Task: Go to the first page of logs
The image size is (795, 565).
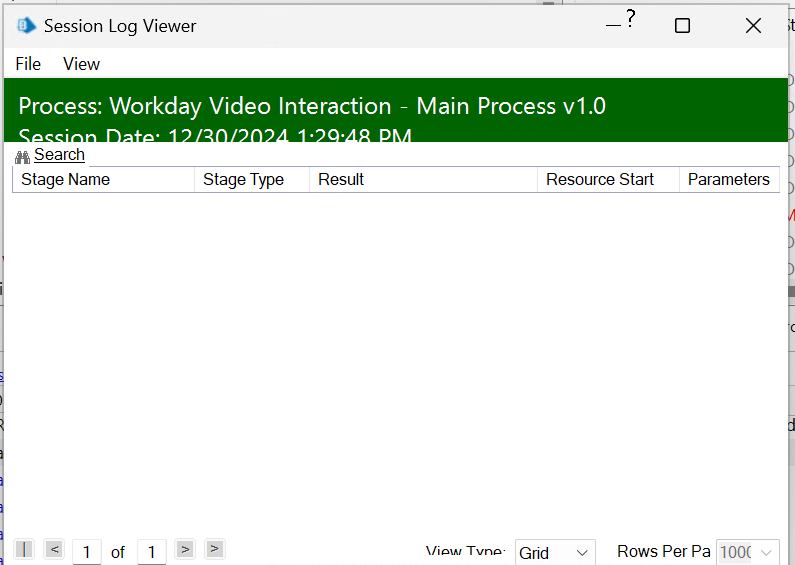Action: (x=24, y=549)
